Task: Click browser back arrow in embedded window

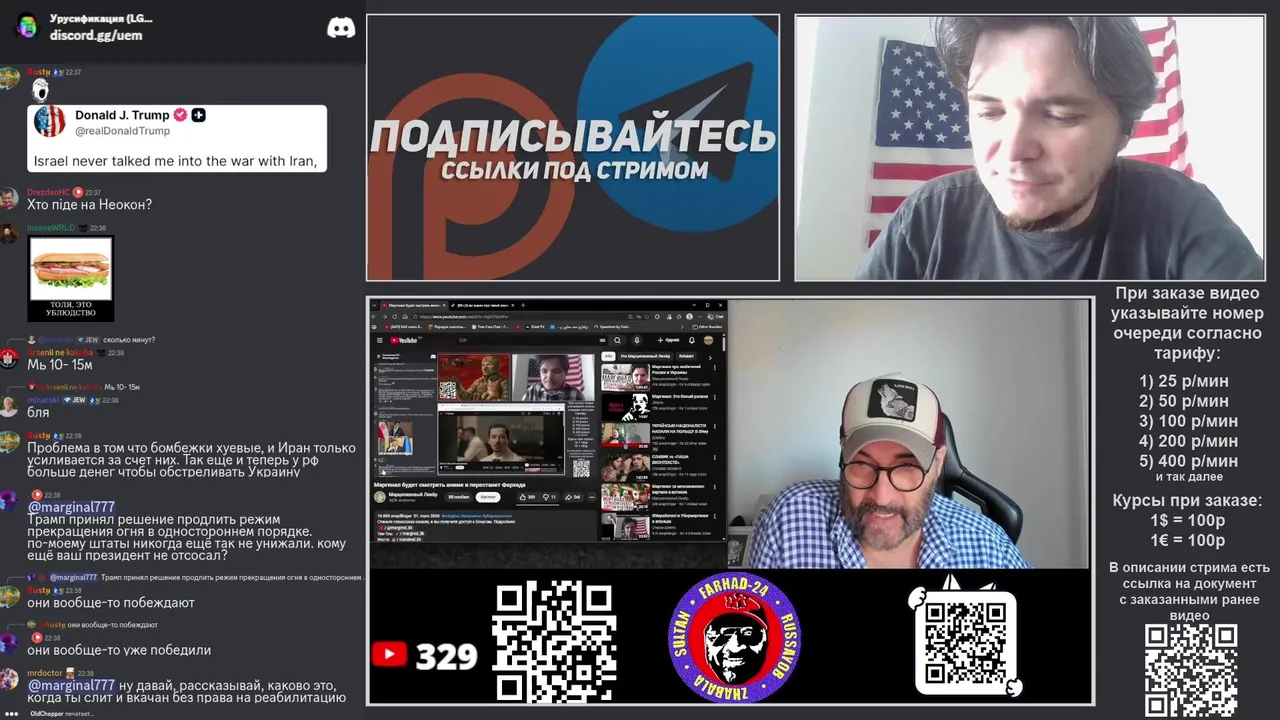Action: pos(374,317)
